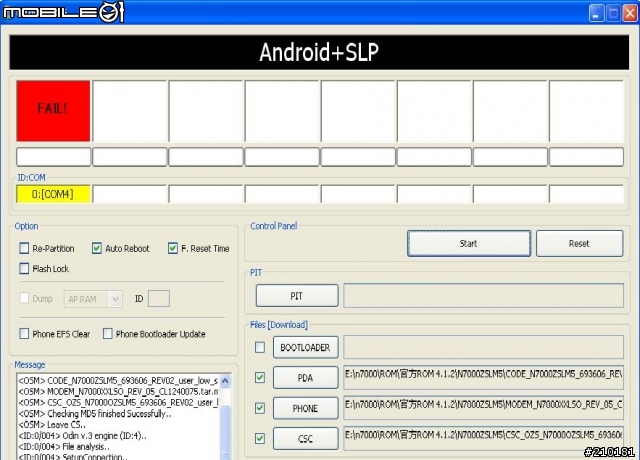Check the BOOTLOADER file checkbox
Screen dimensions: 640x460
pyautogui.click(x=260, y=347)
